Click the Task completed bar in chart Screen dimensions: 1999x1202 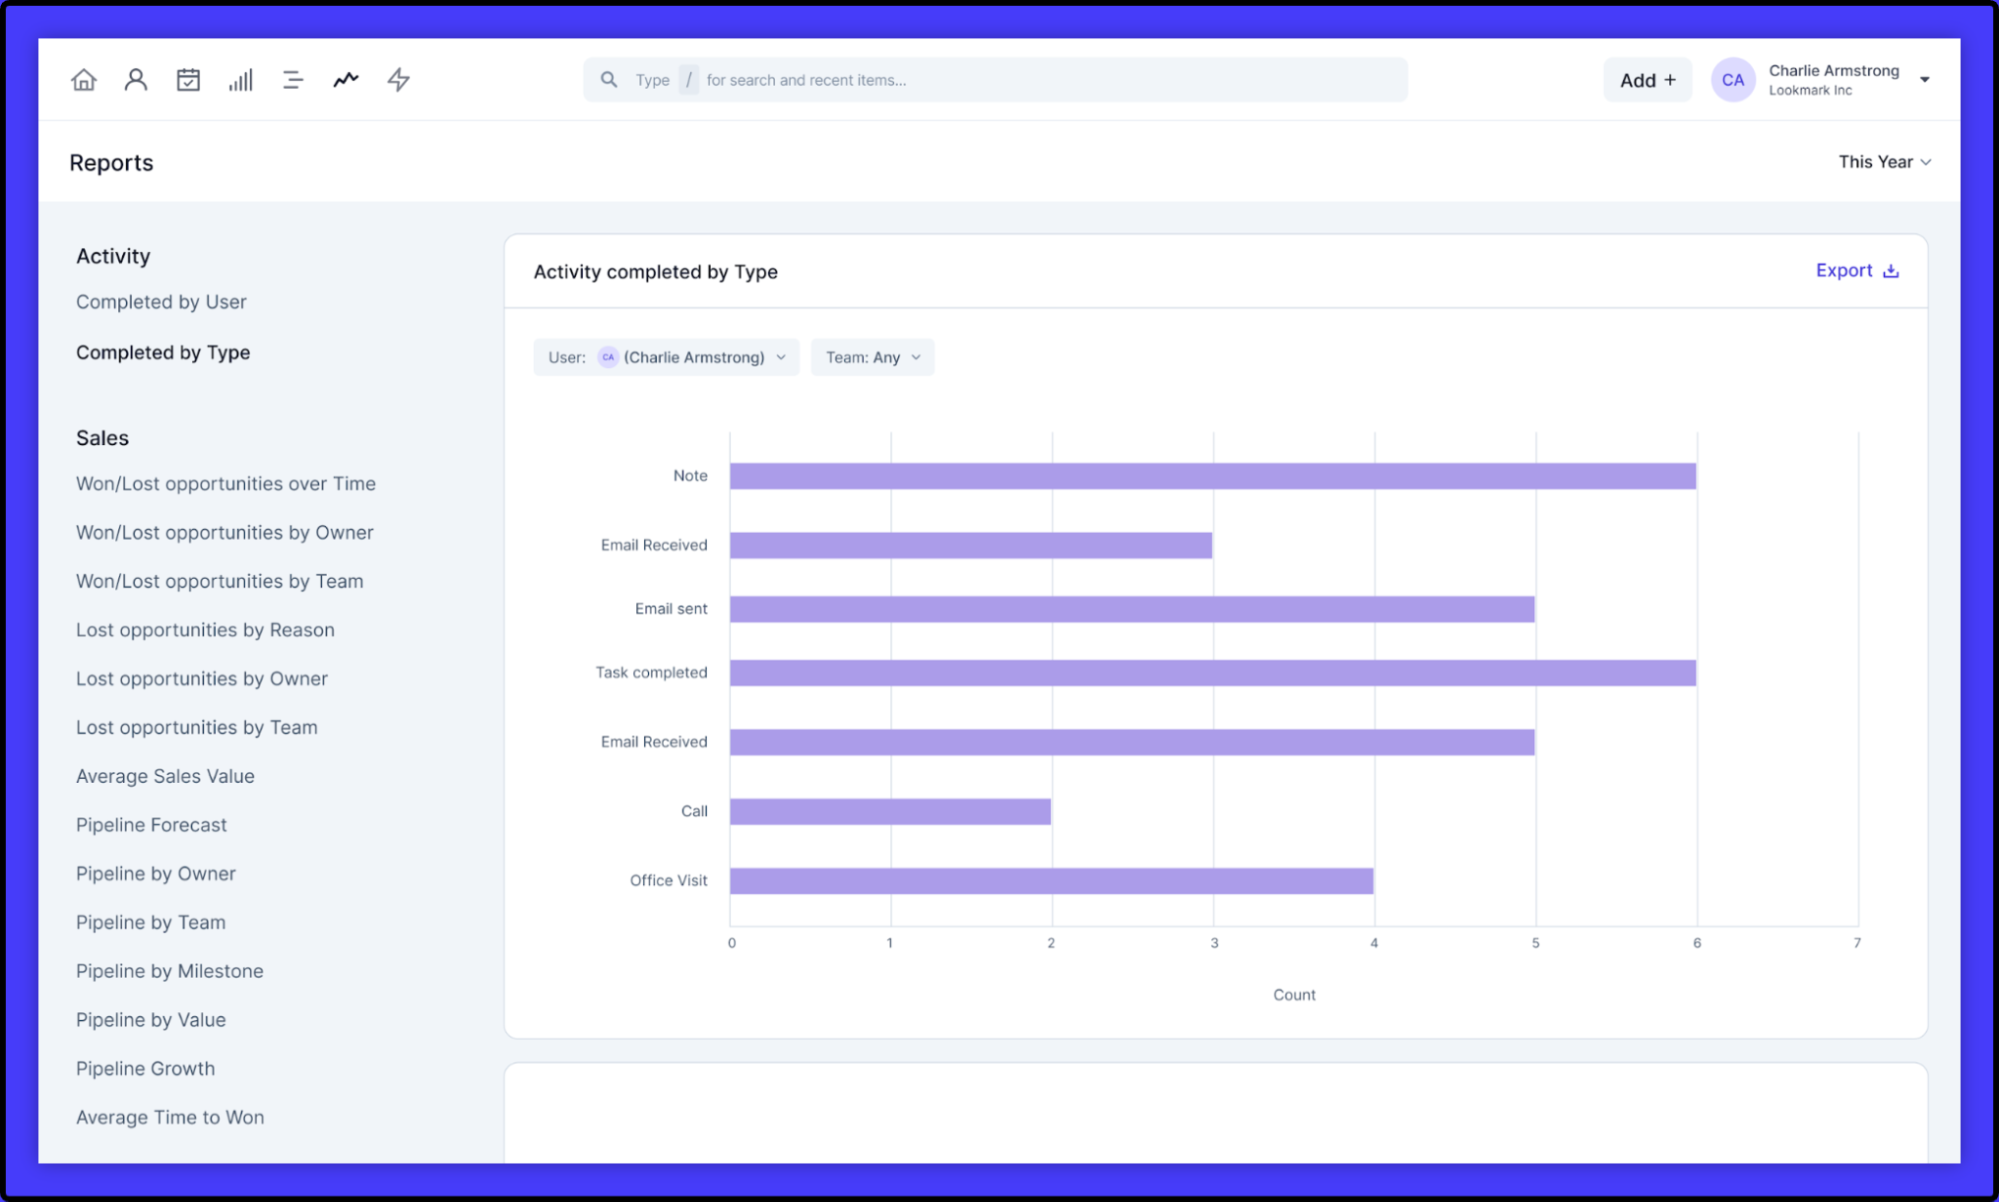(1213, 673)
